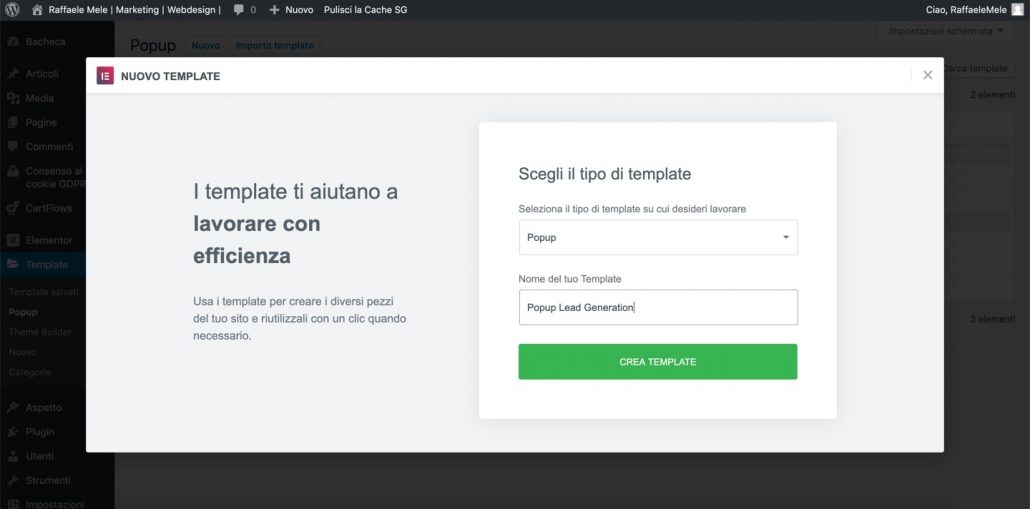Click the Media icon in sidebar
1030x509 pixels.
click(x=12, y=98)
